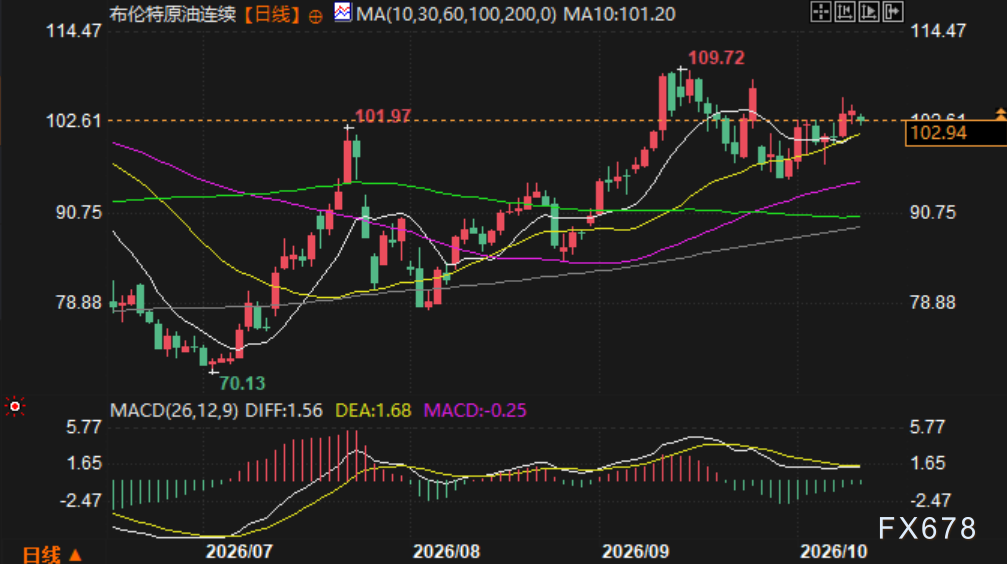
Task: Click the MACD(26,12,9) indicator label
Action: click(x=174, y=410)
